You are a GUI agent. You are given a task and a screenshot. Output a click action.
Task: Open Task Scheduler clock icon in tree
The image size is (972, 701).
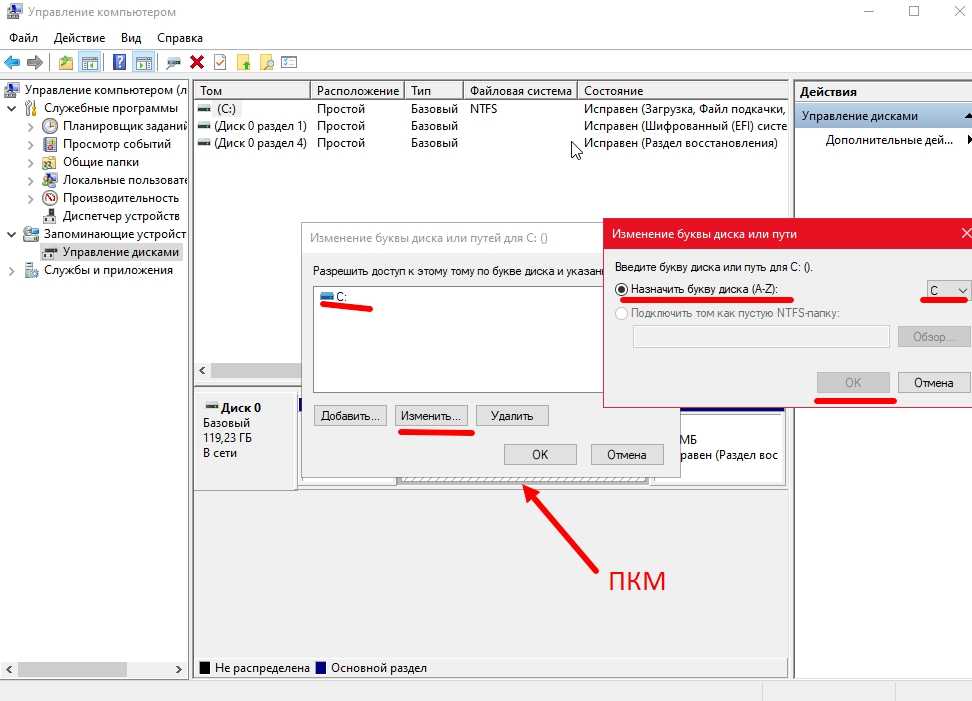point(50,126)
